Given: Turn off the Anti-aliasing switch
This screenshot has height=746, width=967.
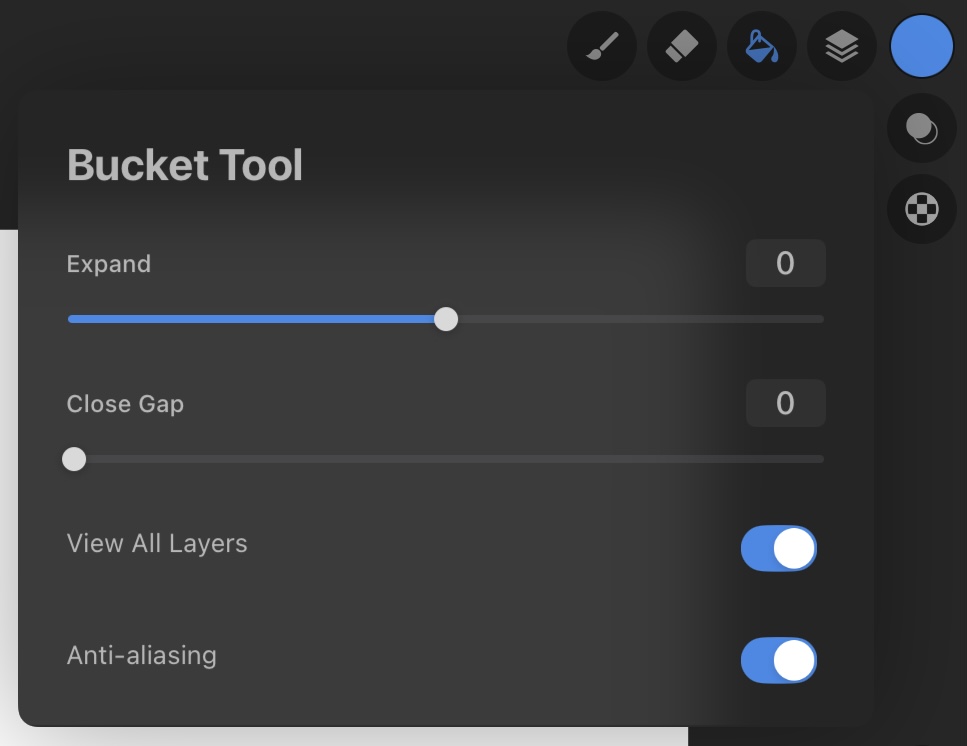Looking at the screenshot, I should coord(779,660).
